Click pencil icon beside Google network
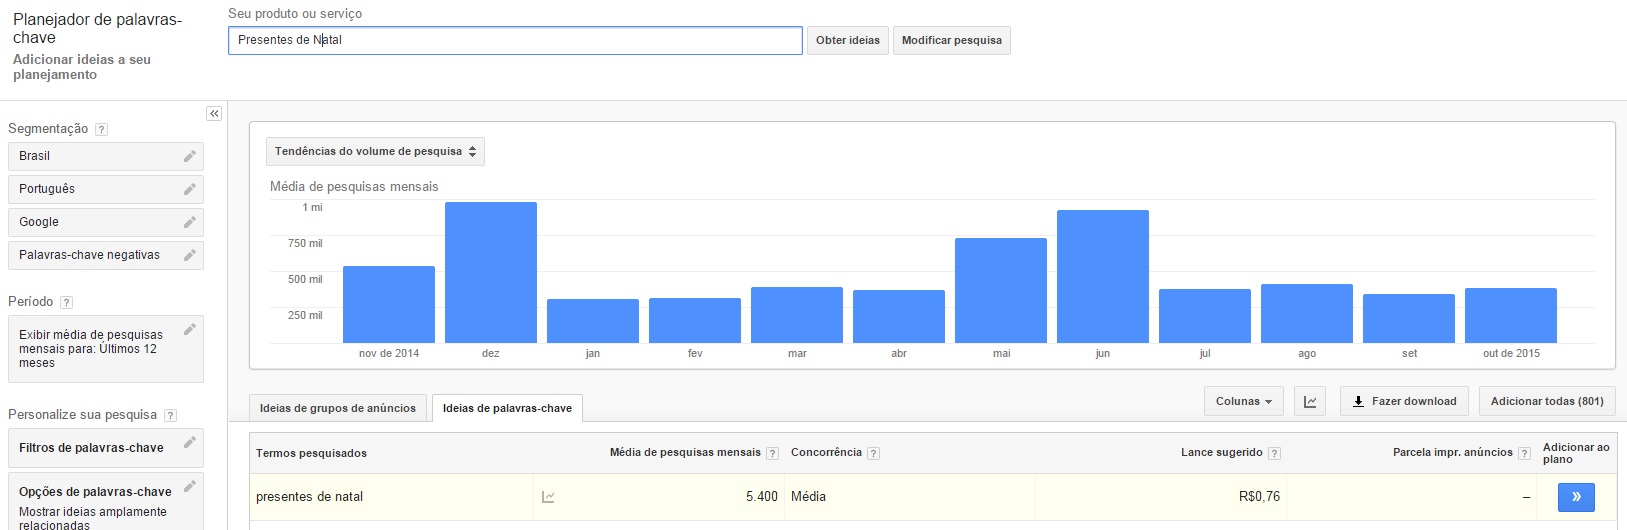The height and width of the screenshot is (530, 1627). coord(189,222)
